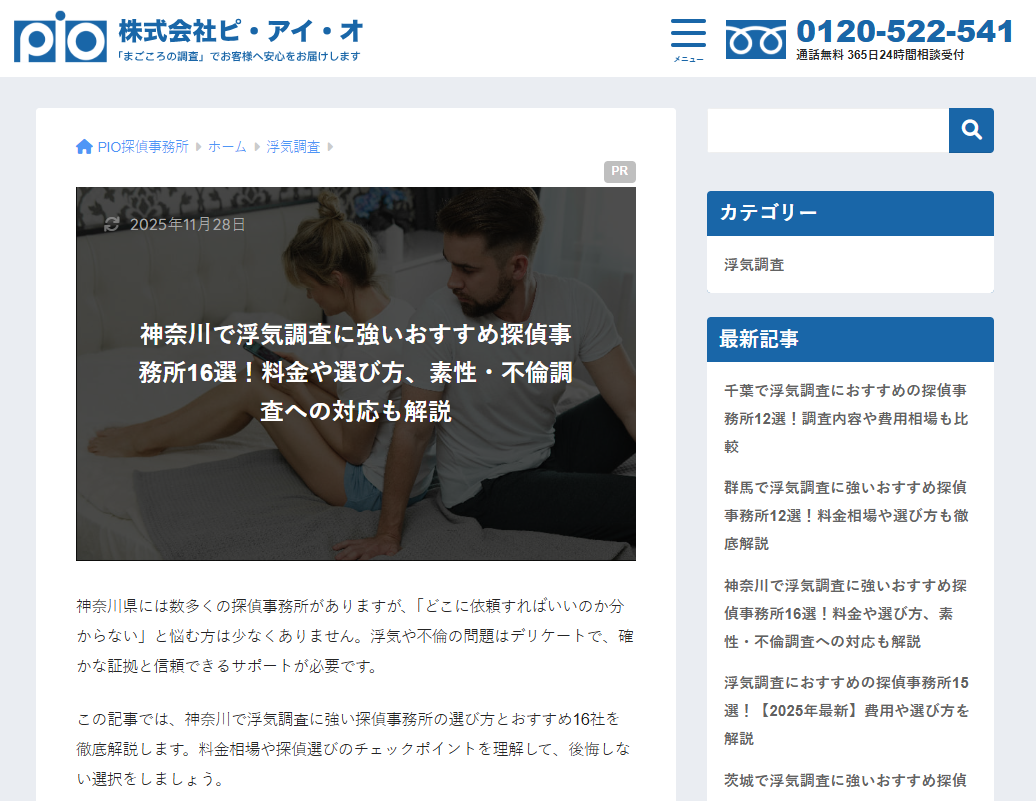The width and height of the screenshot is (1036, 801).
Task: Click the article hero image
Action: tap(355, 480)
